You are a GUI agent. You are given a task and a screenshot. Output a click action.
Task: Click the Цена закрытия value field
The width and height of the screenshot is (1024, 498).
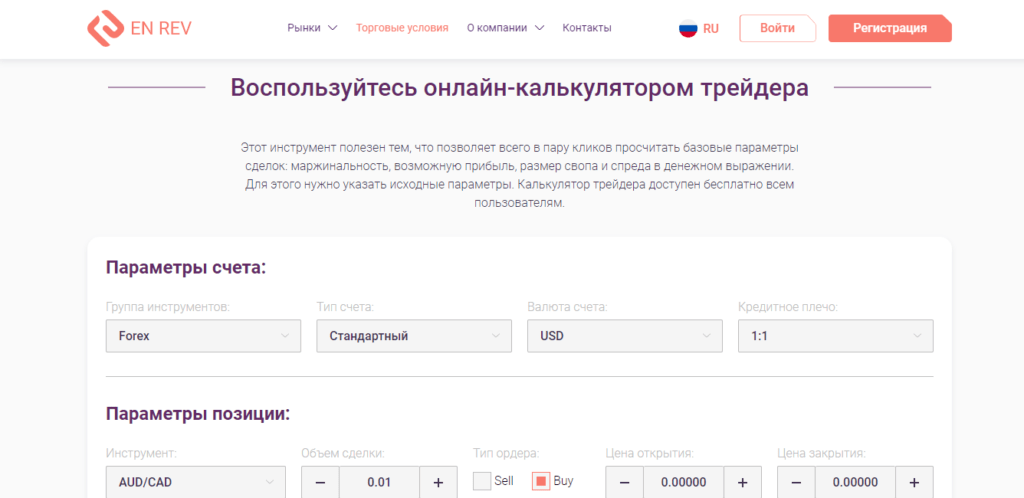click(x=856, y=482)
